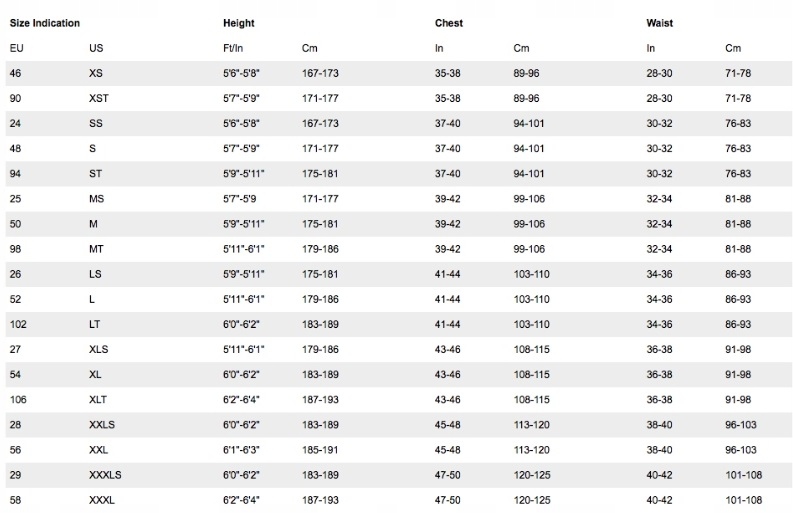Click the XXLS size cell

pos(102,424)
